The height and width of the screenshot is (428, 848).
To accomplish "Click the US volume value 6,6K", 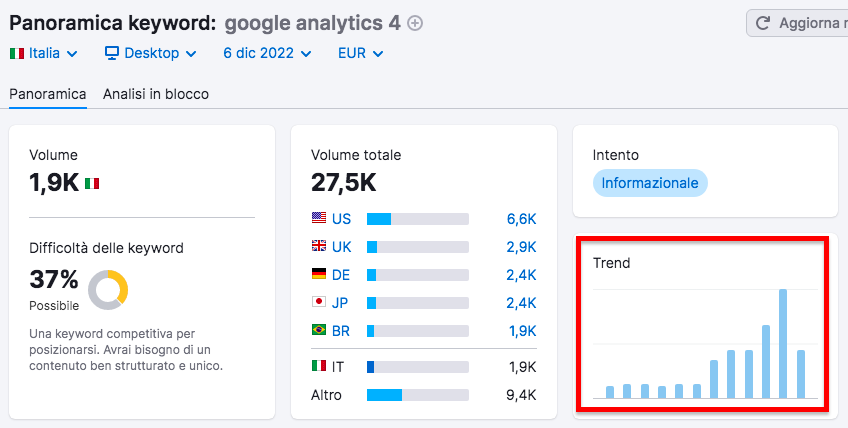I will (x=521, y=218).
